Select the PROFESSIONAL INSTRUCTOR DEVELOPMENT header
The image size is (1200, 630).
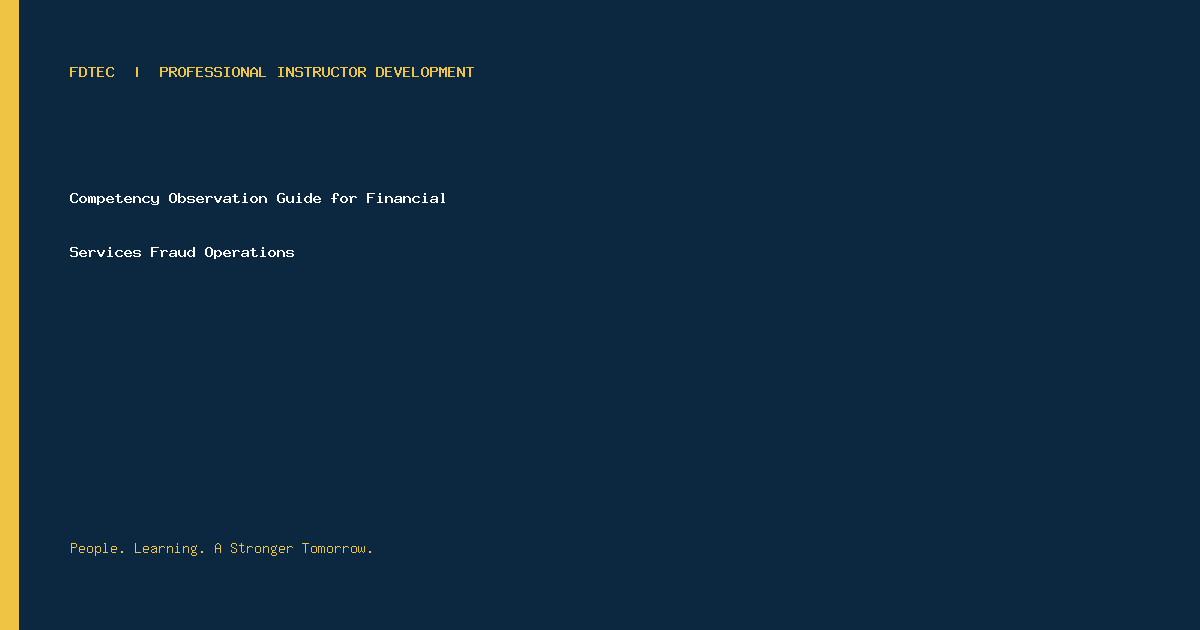(x=316, y=72)
